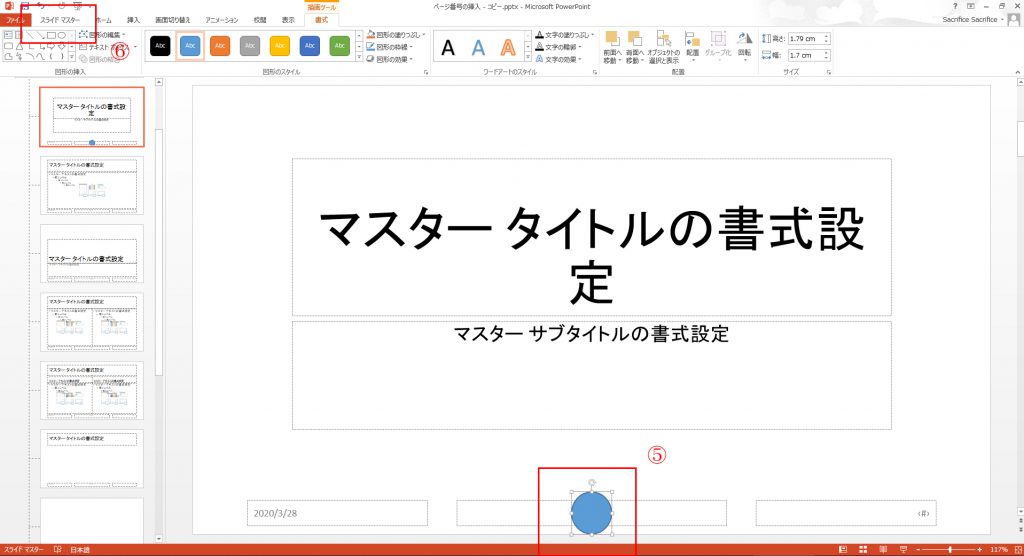
Task: Open 図形の効果 shape effects menu
Action: point(390,59)
